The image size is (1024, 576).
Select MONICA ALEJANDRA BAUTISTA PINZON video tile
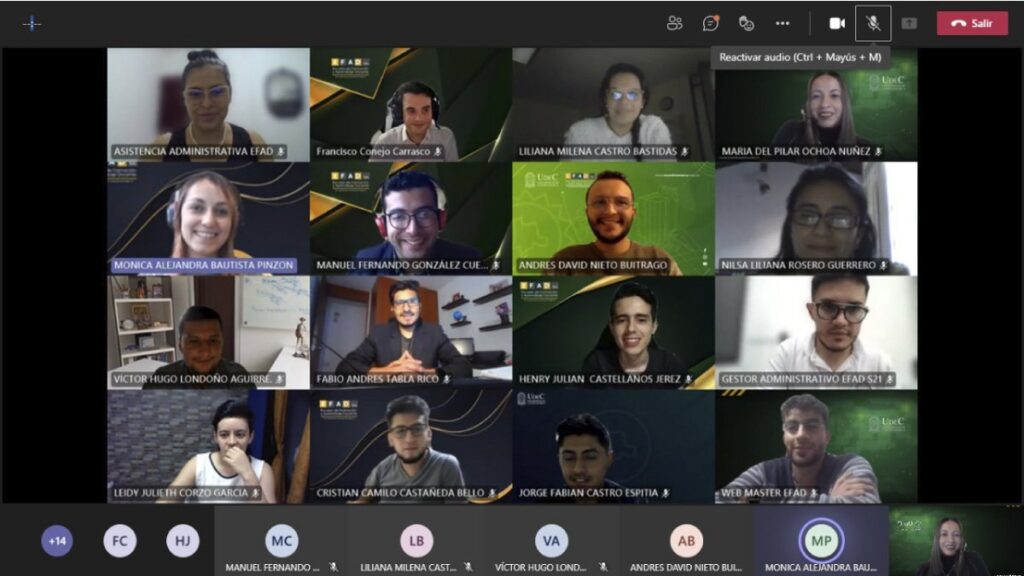click(x=208, y=219)
